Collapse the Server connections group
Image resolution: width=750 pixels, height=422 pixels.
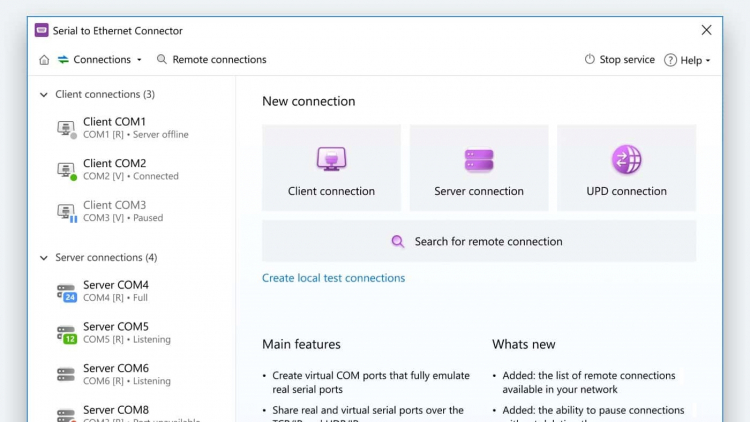[x=44, y=258]
